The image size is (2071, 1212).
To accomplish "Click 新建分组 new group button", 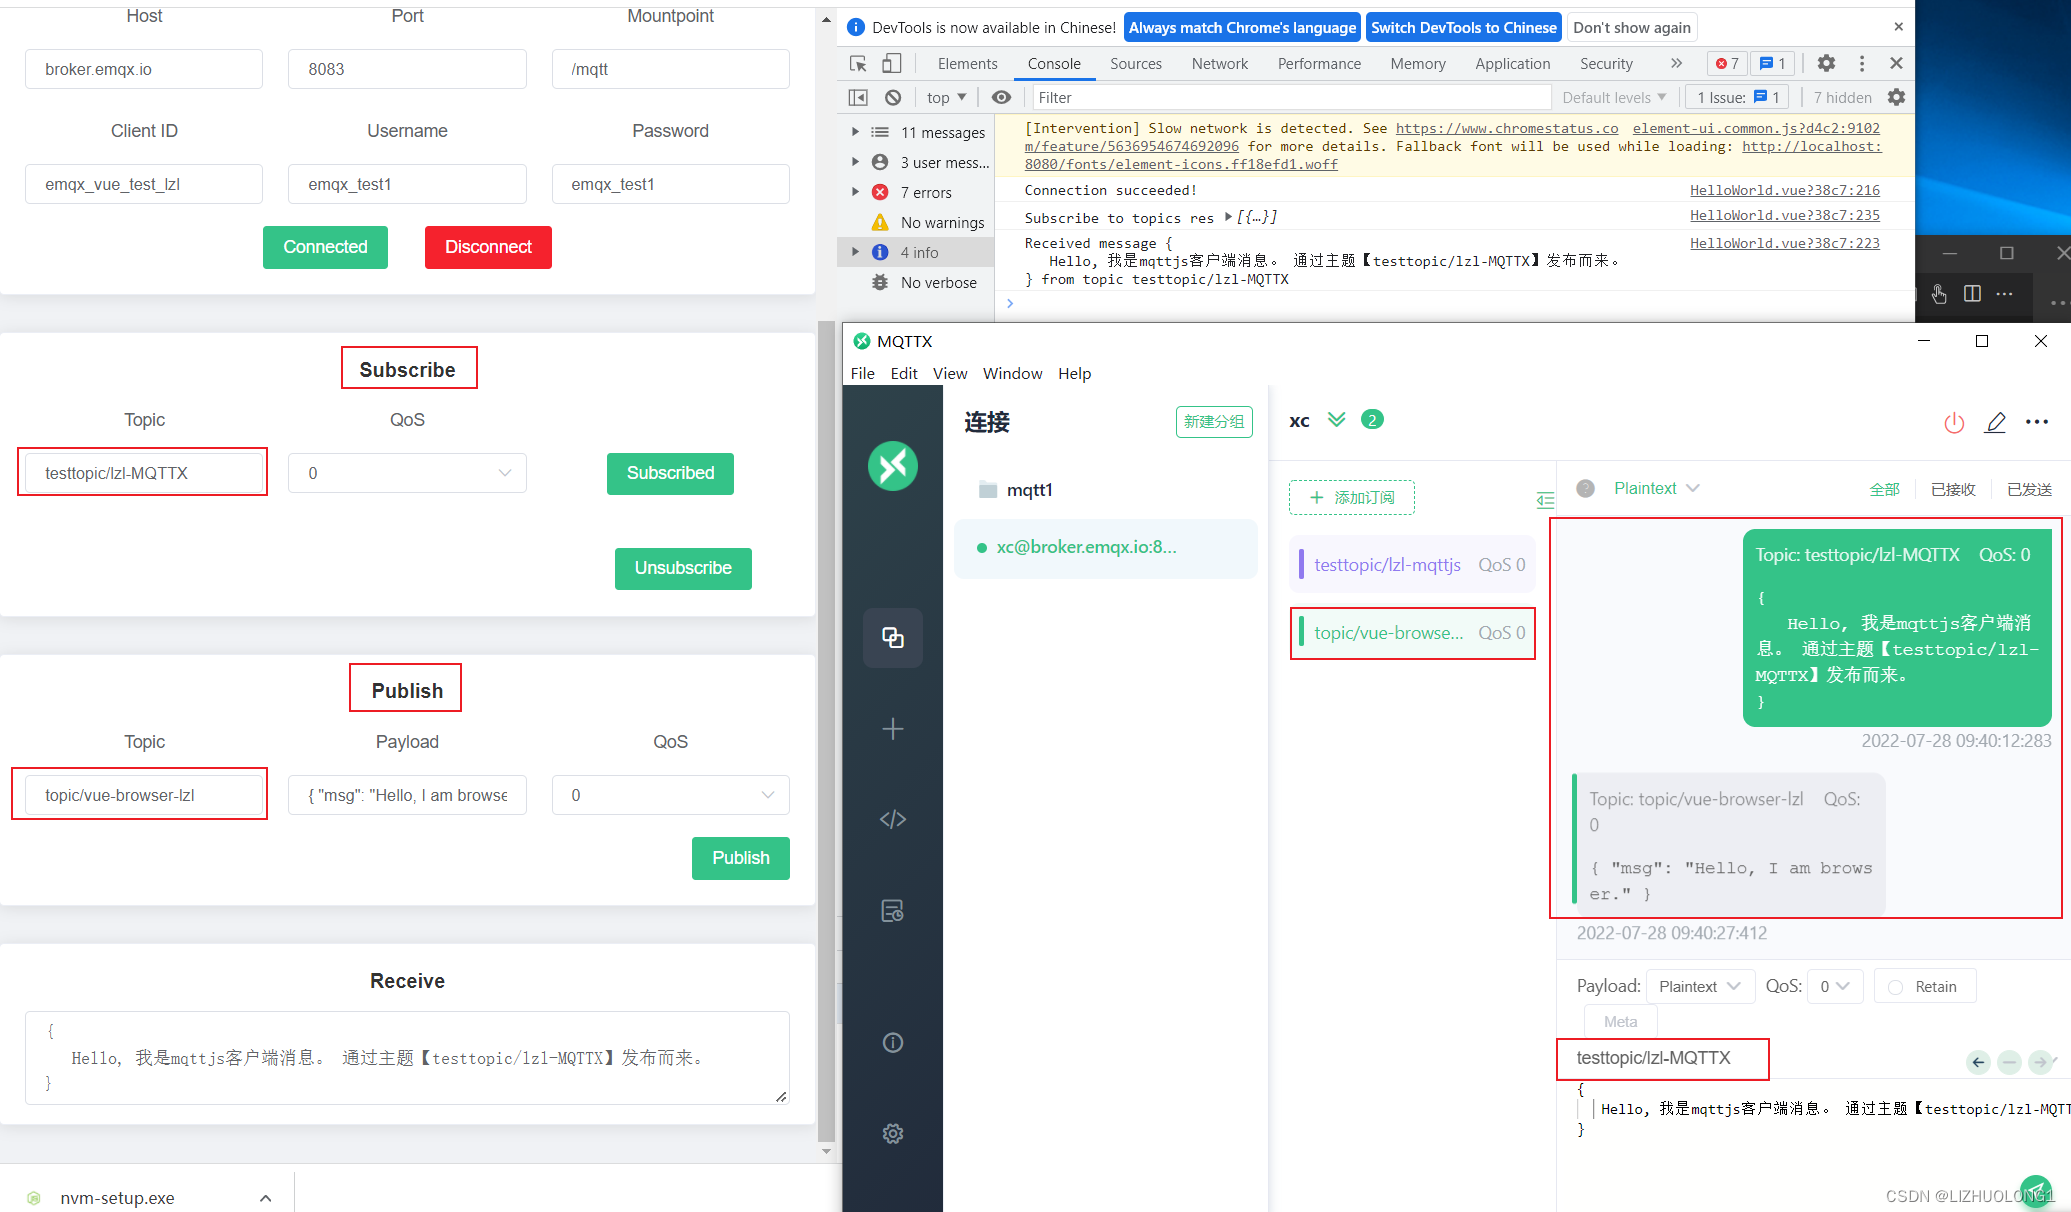I will point(1214,422).
